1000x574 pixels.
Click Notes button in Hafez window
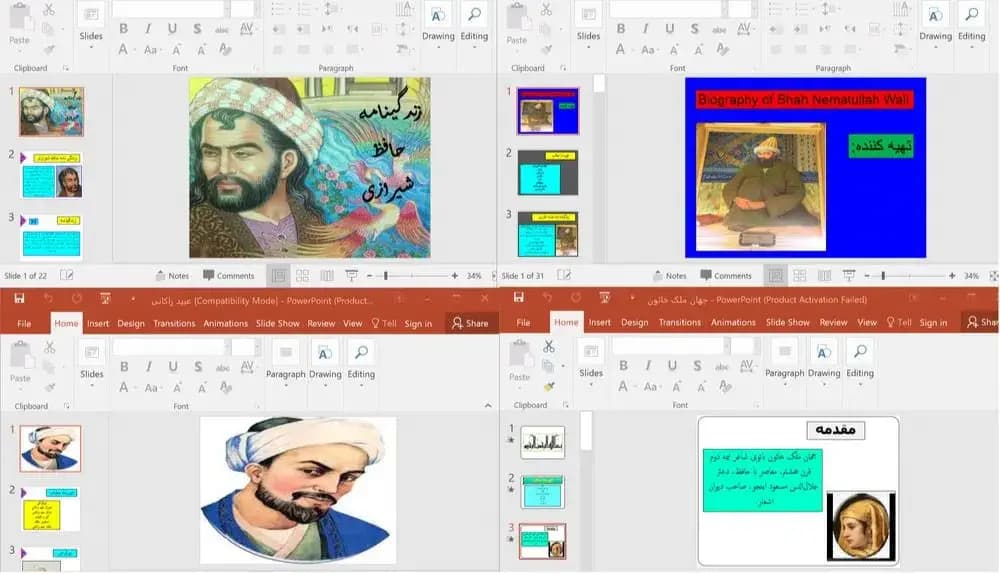point(172,276)
